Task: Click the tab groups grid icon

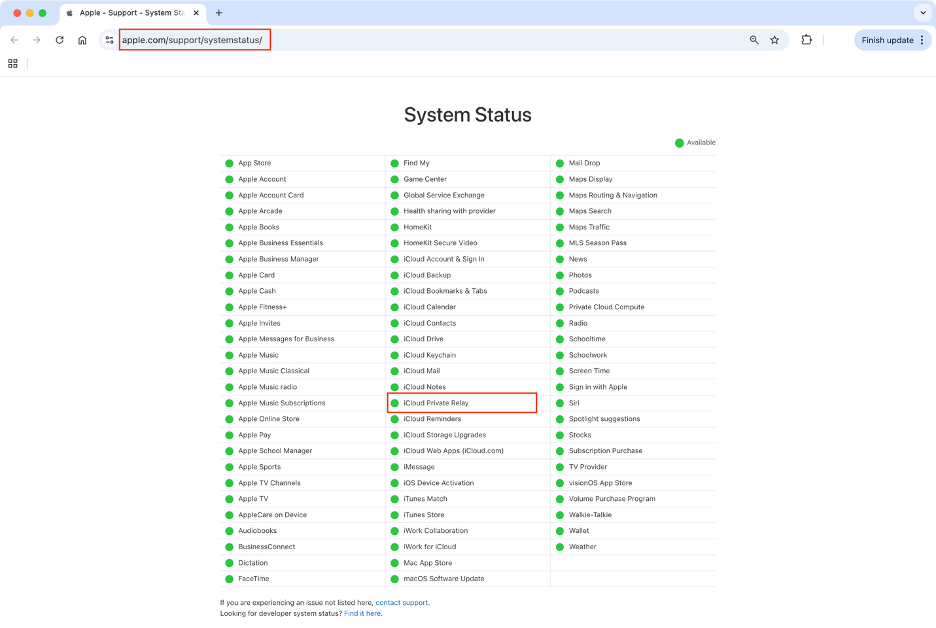Action: tap(12, 64)
